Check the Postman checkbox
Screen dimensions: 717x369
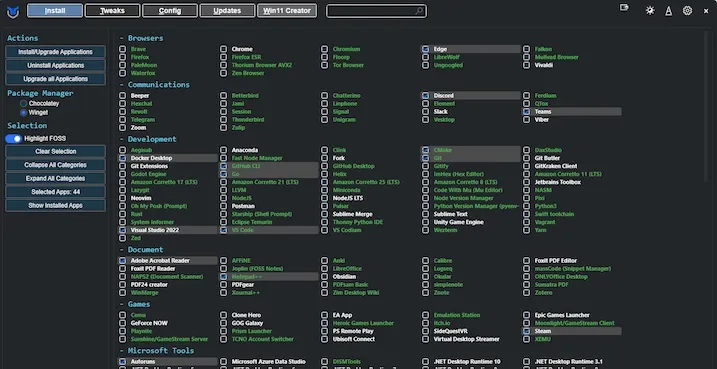point(223,206)
